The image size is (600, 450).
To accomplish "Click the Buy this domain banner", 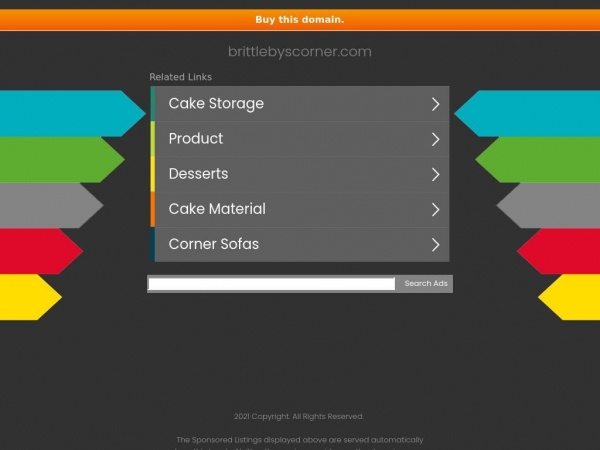I will [x=300, y=20].
